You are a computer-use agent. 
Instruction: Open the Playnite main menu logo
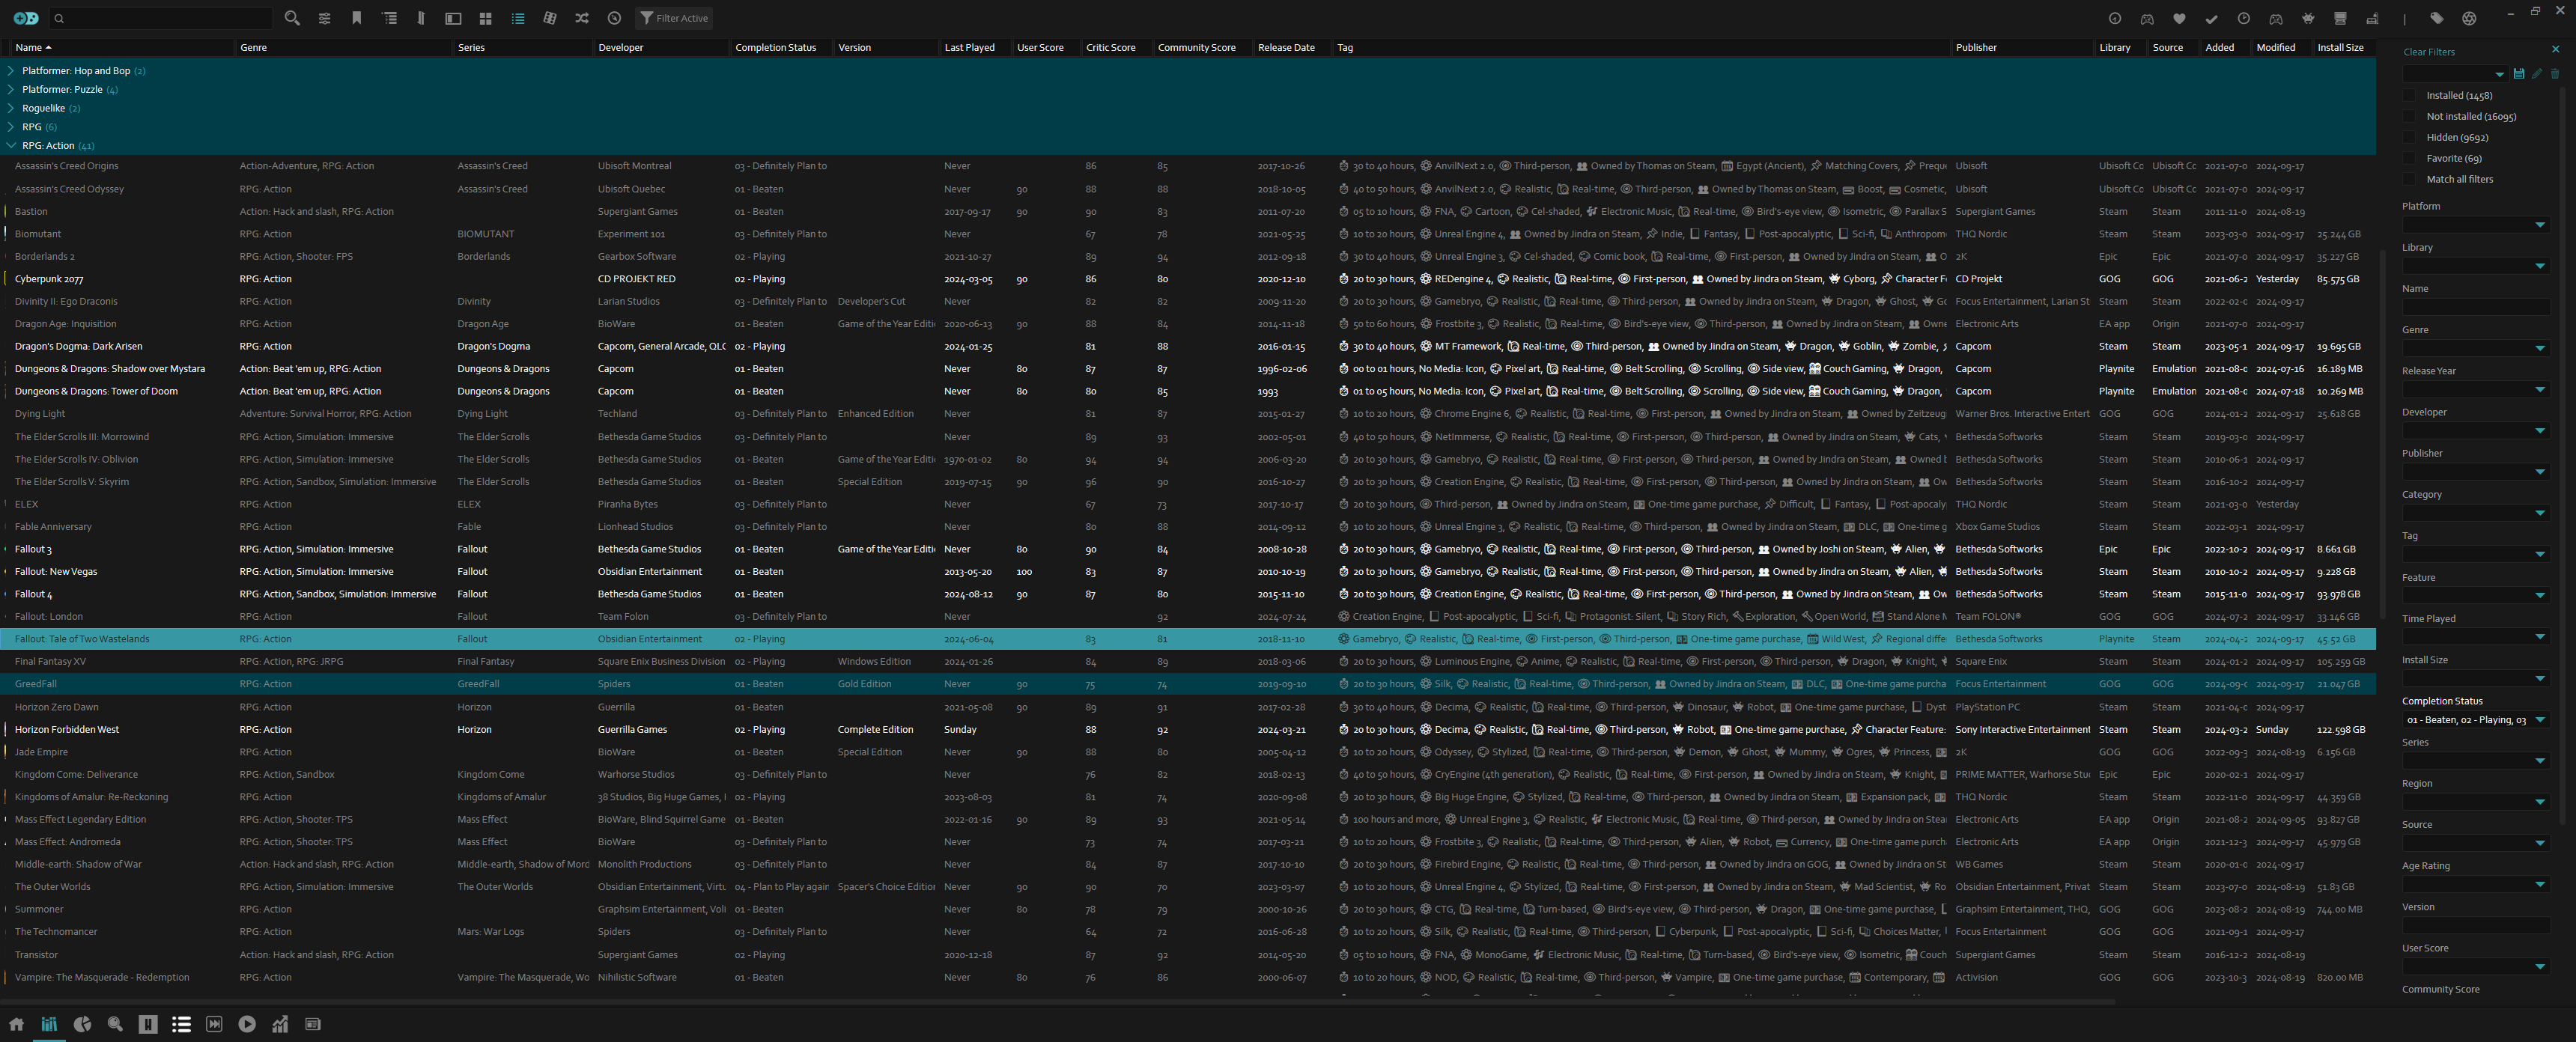pos(26,18)
